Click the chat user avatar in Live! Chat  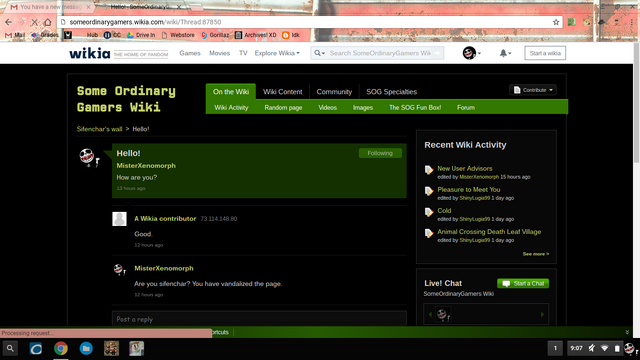tap(443, 314)
